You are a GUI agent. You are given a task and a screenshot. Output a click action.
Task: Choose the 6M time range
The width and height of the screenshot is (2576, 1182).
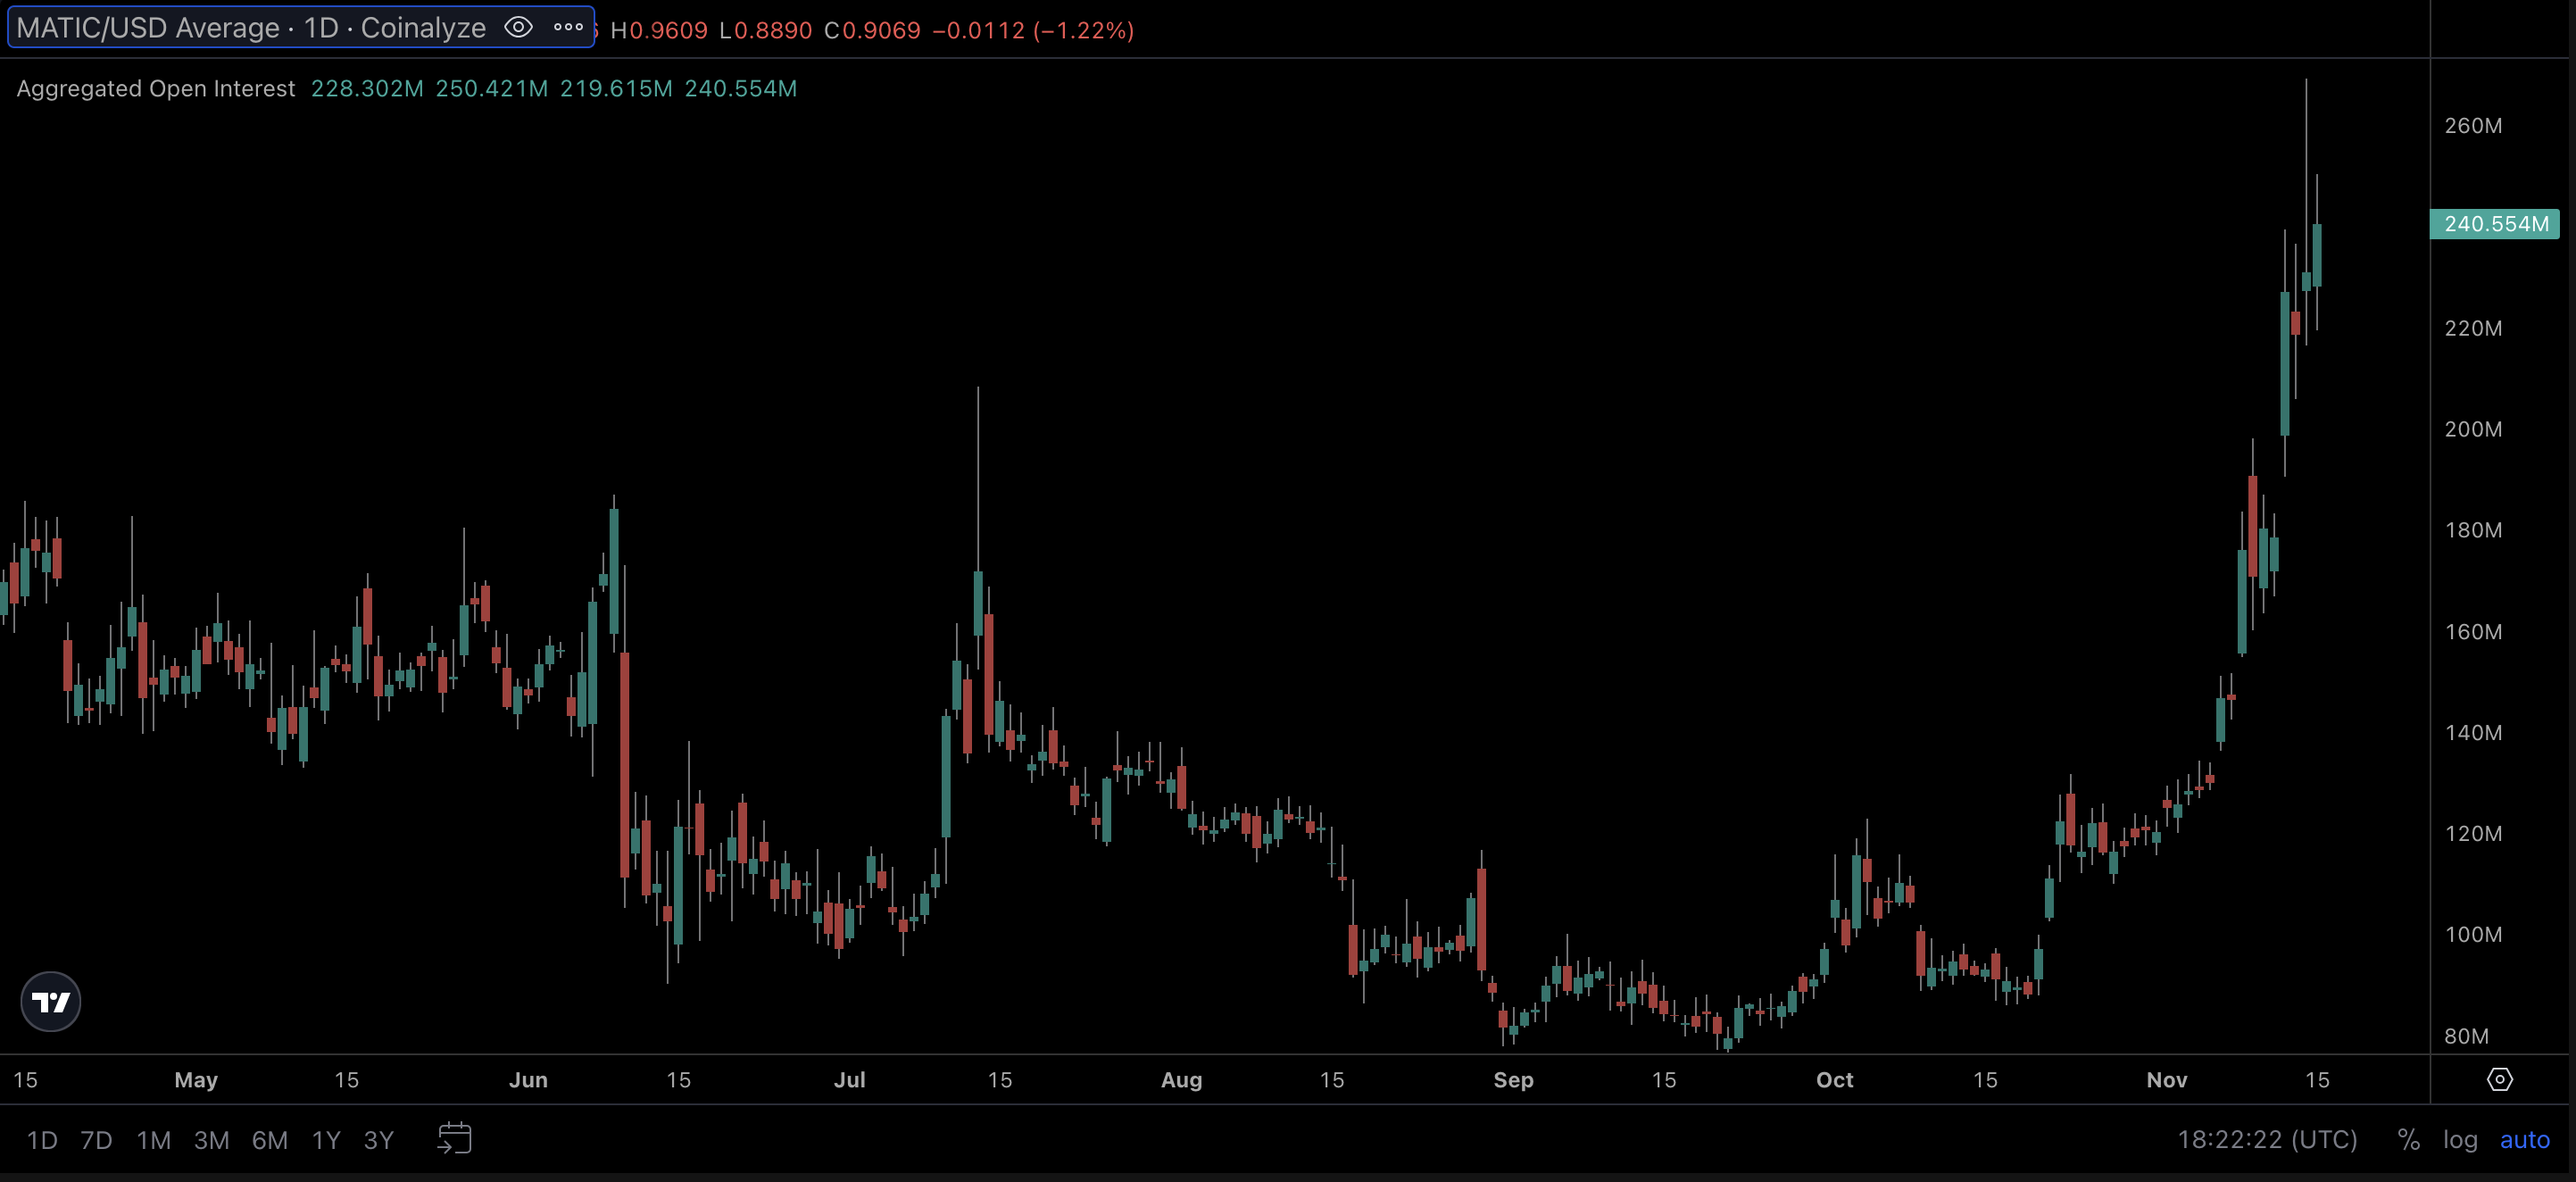(269, 1139)
